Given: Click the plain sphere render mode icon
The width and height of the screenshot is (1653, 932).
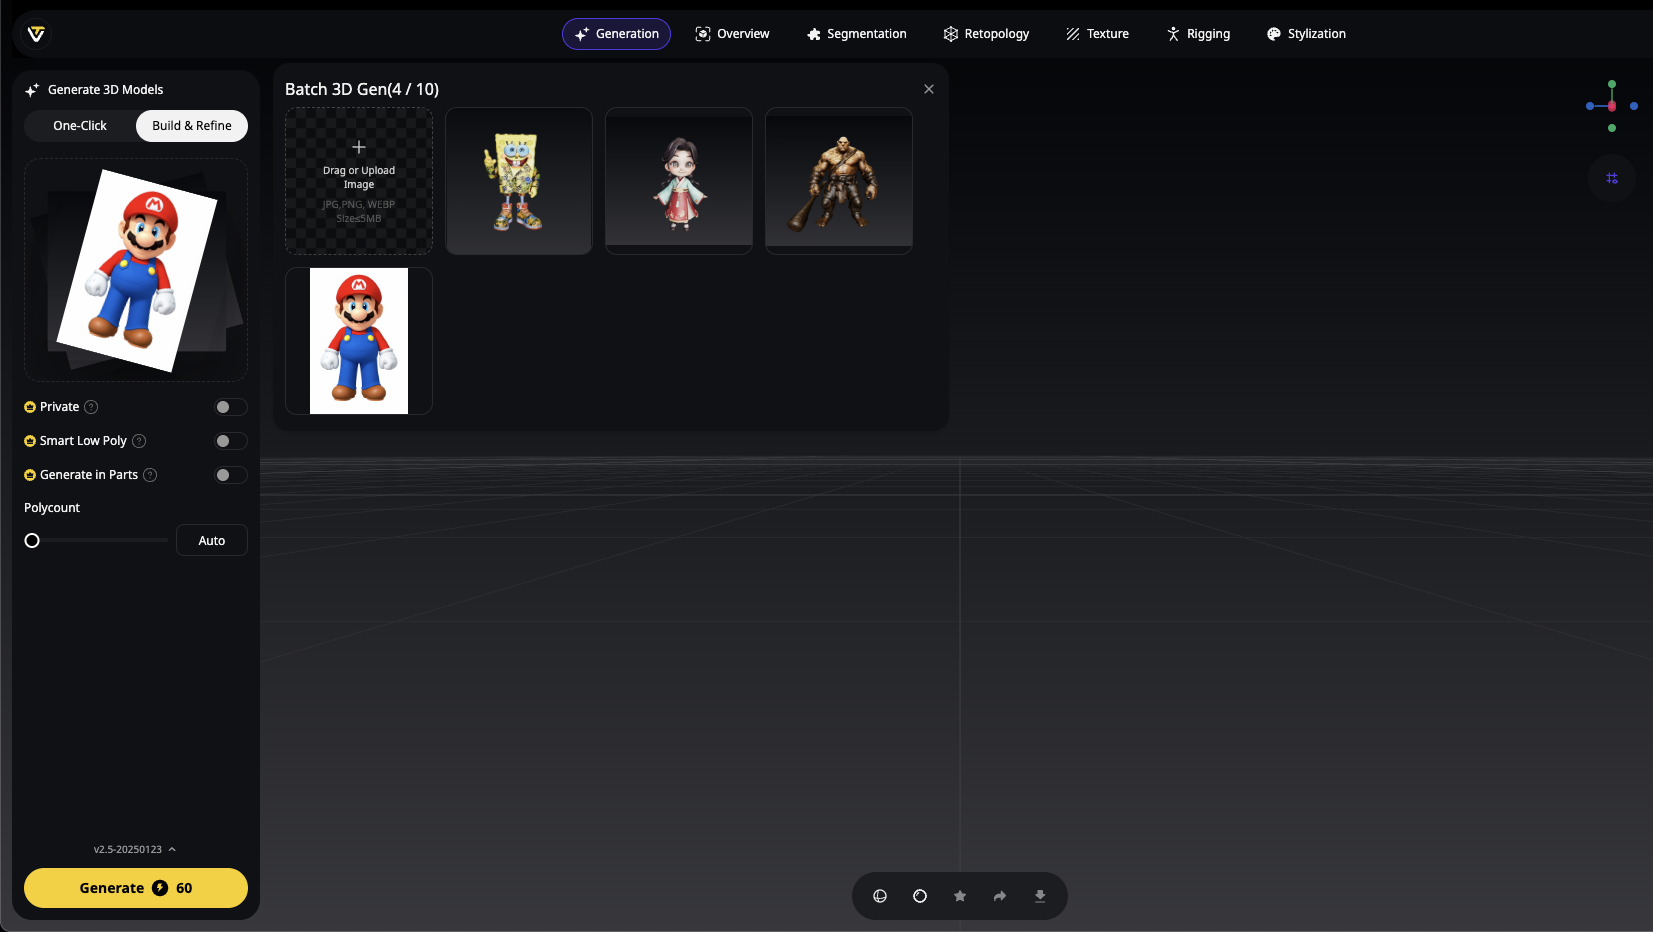Looking at the screenshot, I should pyautogui.click(x=920, y=896).
